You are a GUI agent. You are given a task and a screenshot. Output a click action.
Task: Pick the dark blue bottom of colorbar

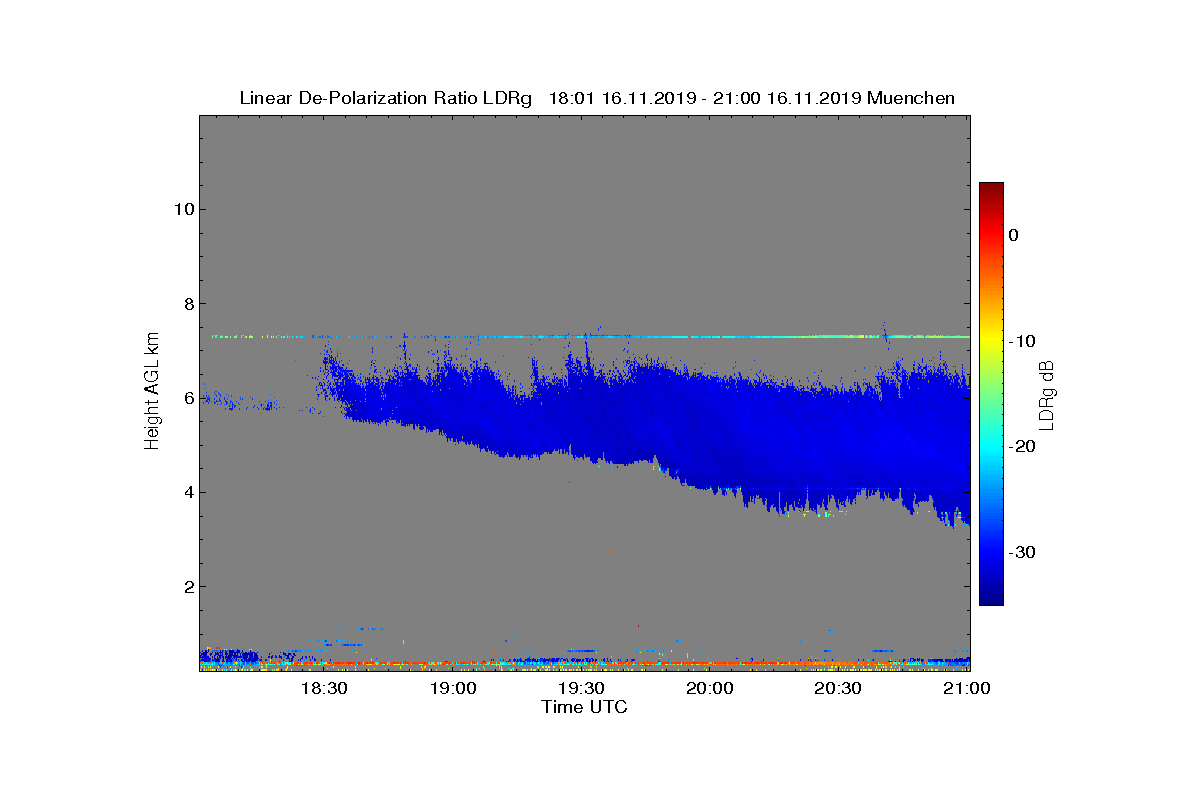(x=991, y=598)
